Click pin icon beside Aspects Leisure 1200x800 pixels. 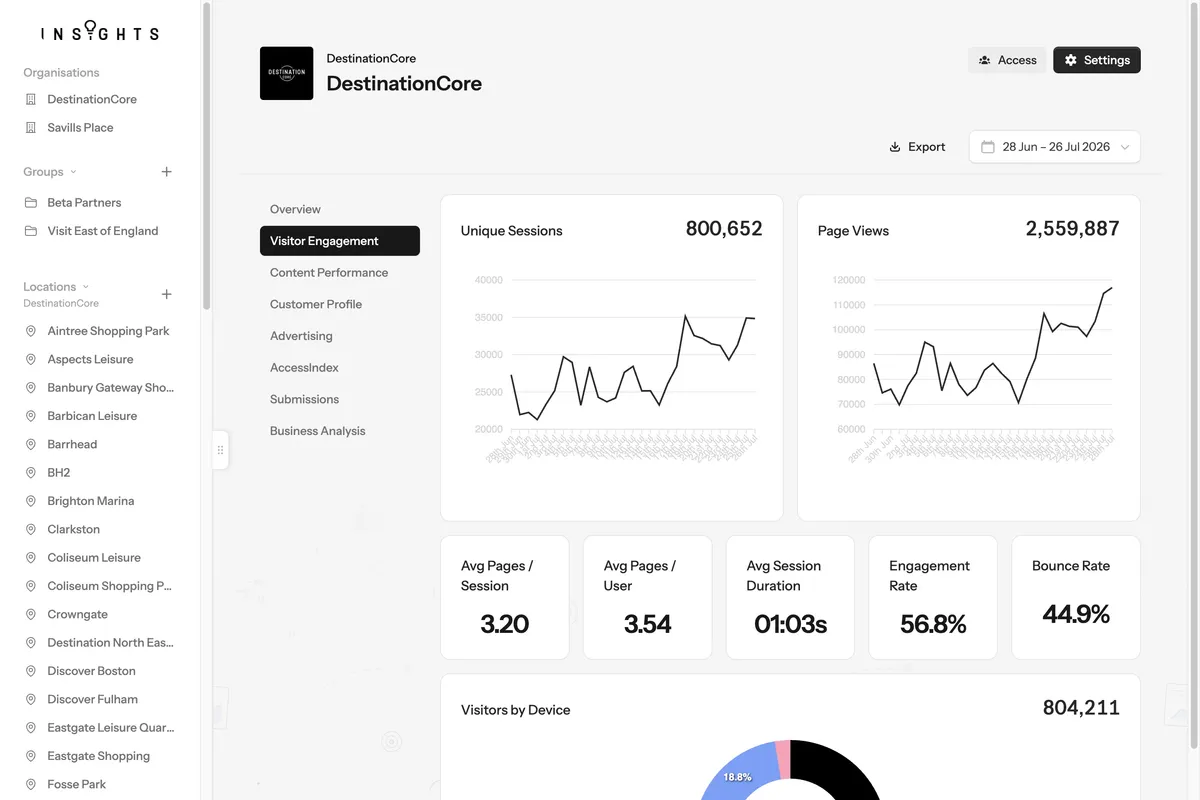(x=31, y=359)
